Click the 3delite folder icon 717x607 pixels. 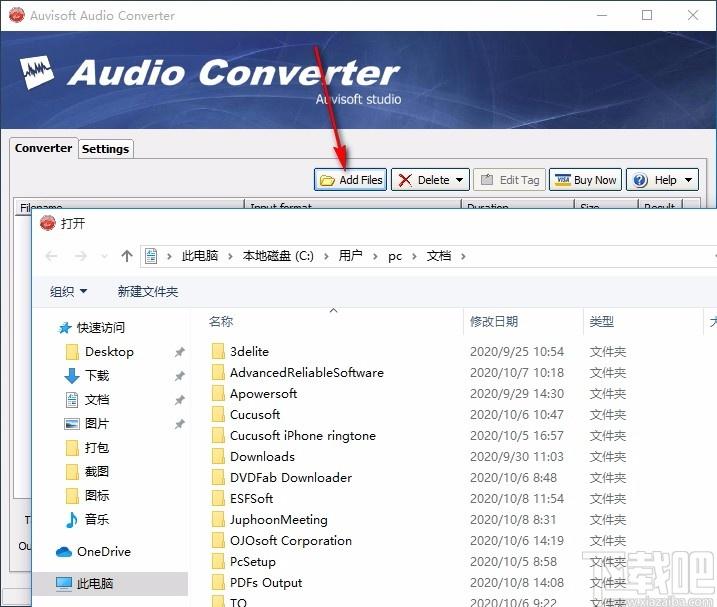coord(219,351)
